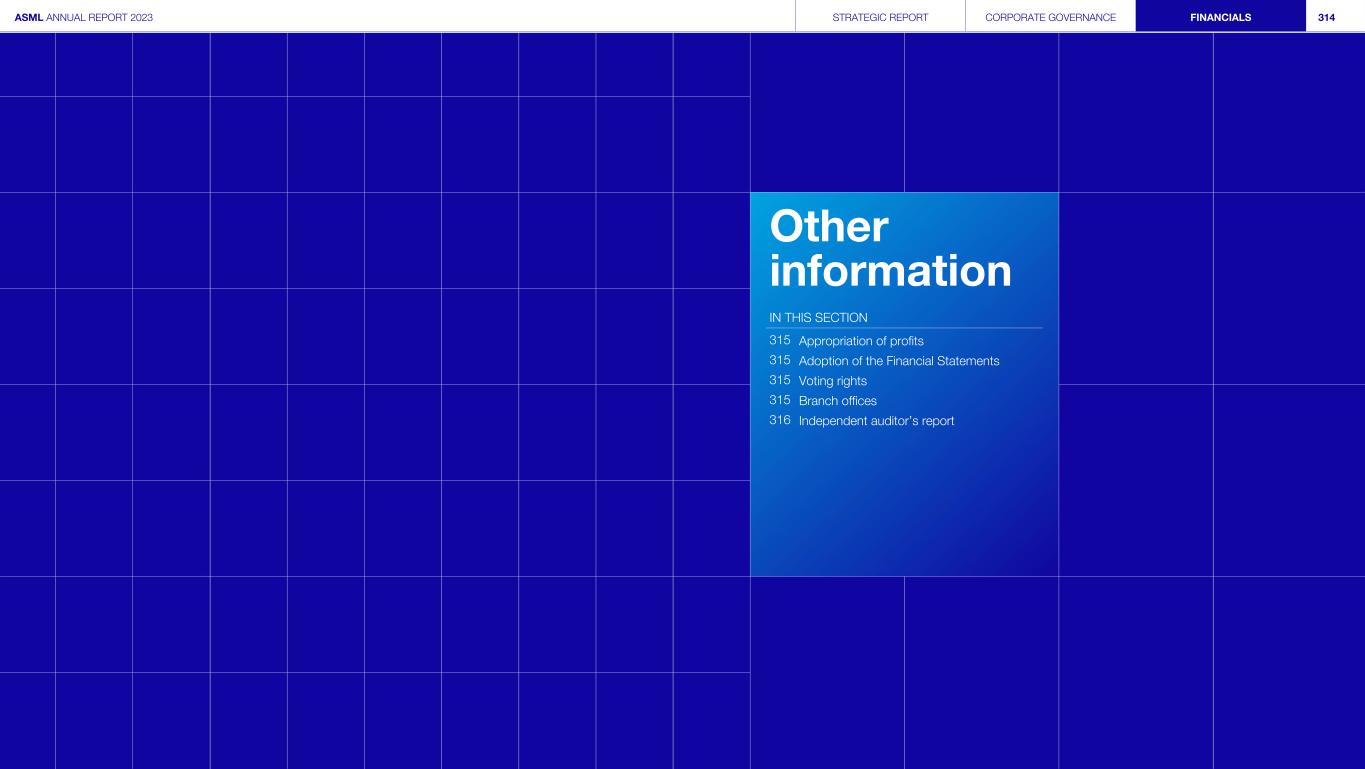Open the Independent auditor's report link
This screenshot has width=1365, height=769.
click(x=876, y=421)
